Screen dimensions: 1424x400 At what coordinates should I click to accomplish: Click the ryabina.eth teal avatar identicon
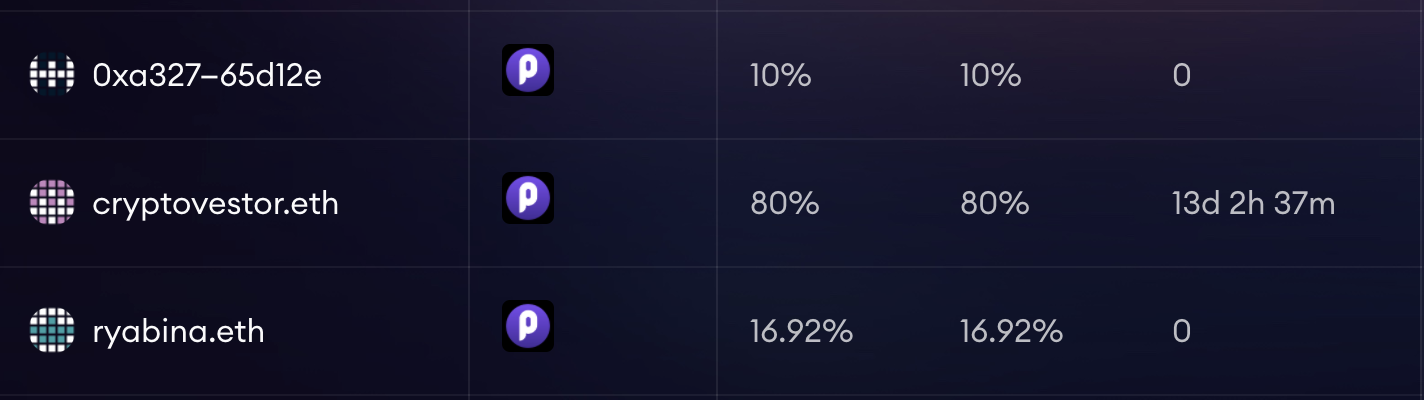click(x=52, y=331)
